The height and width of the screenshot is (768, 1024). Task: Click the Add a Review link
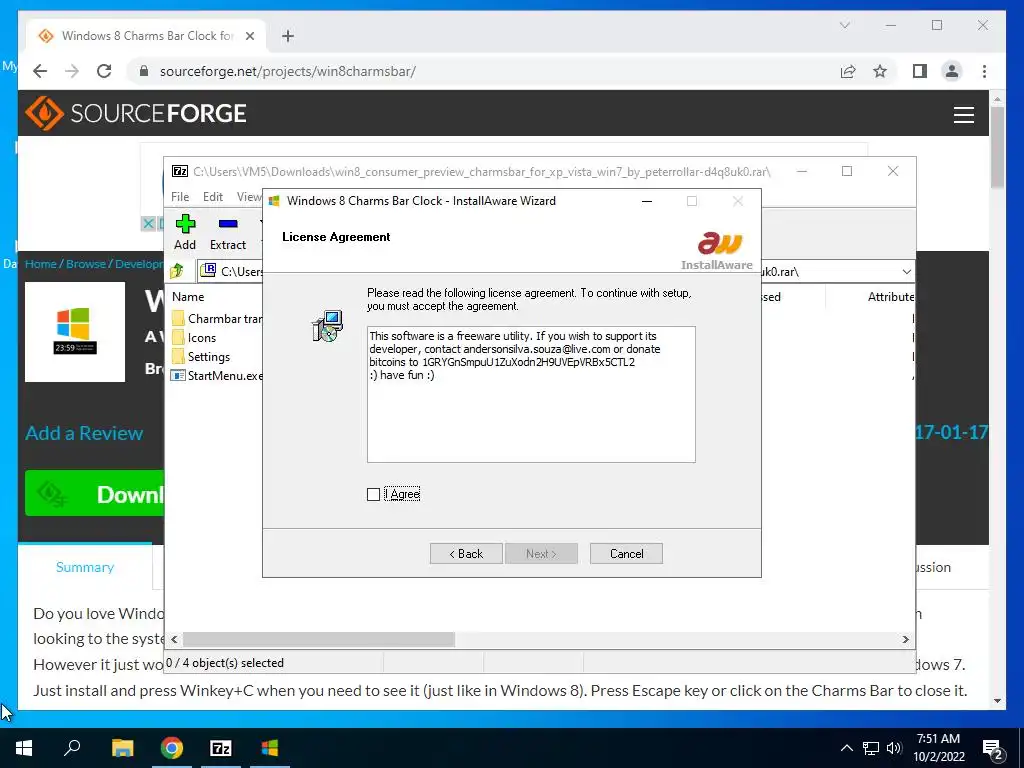84,433
